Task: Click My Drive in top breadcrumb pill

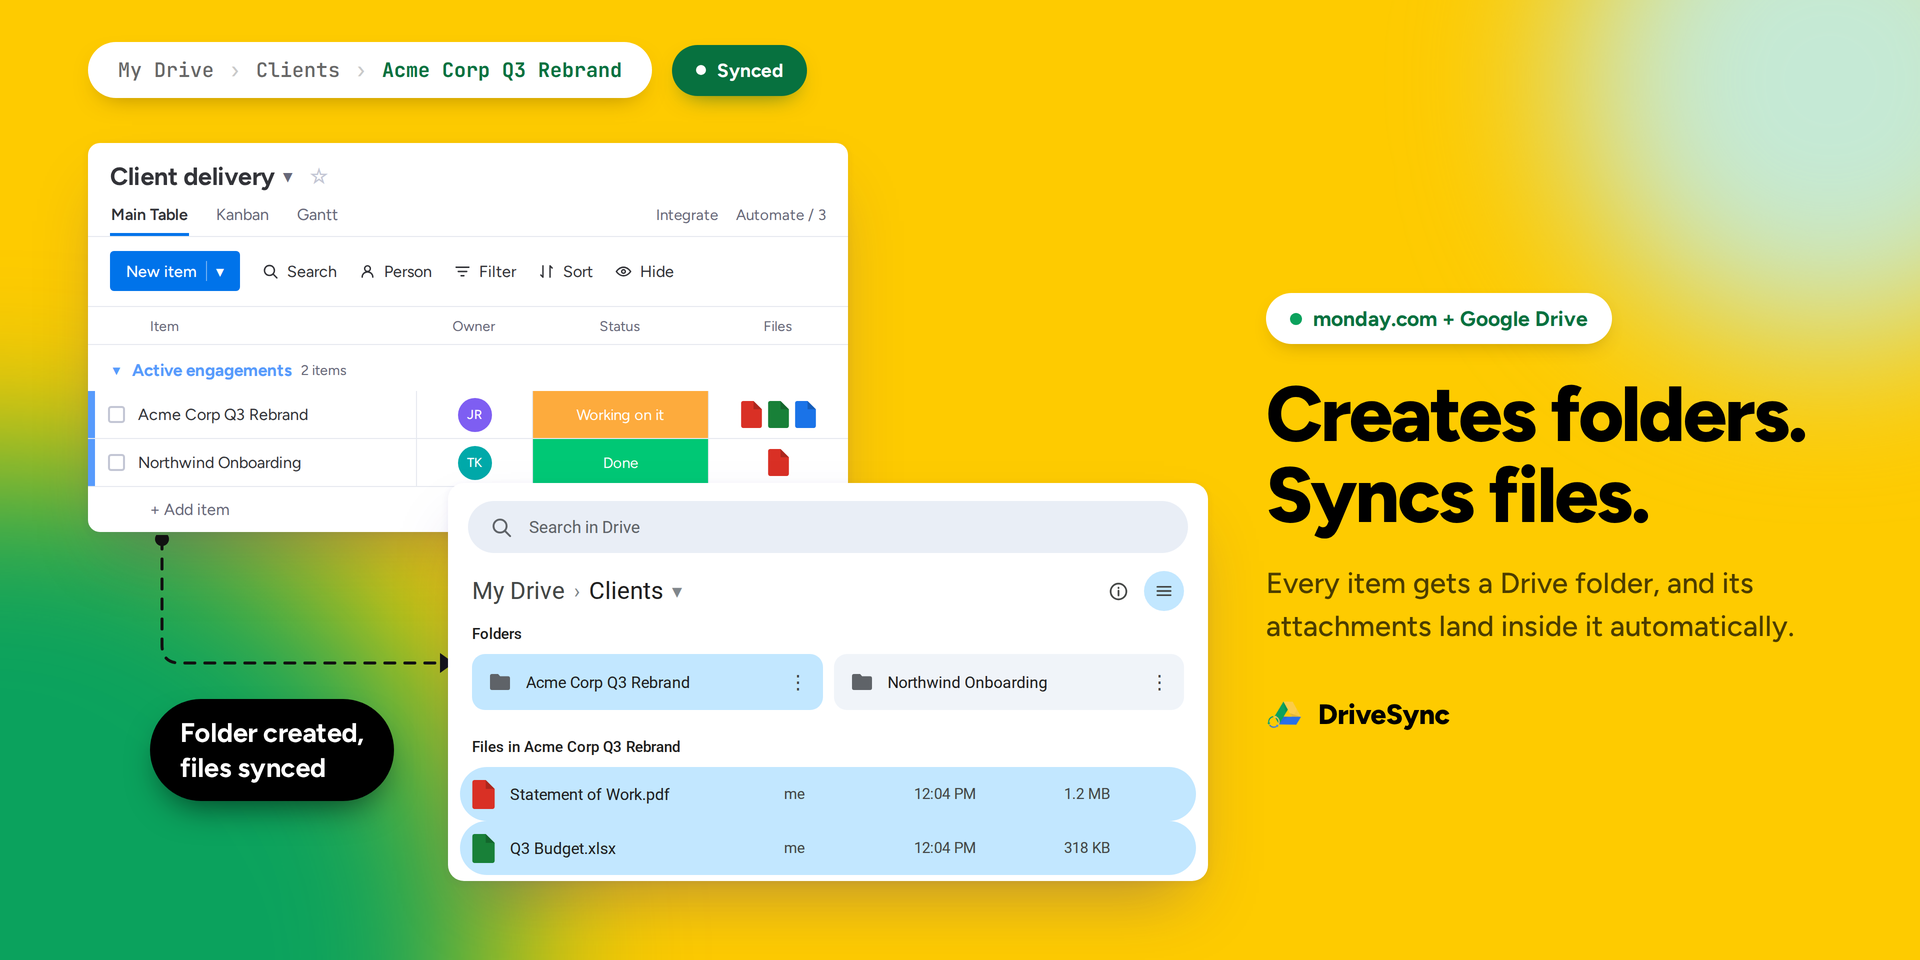Action: [x=166, y=70]
